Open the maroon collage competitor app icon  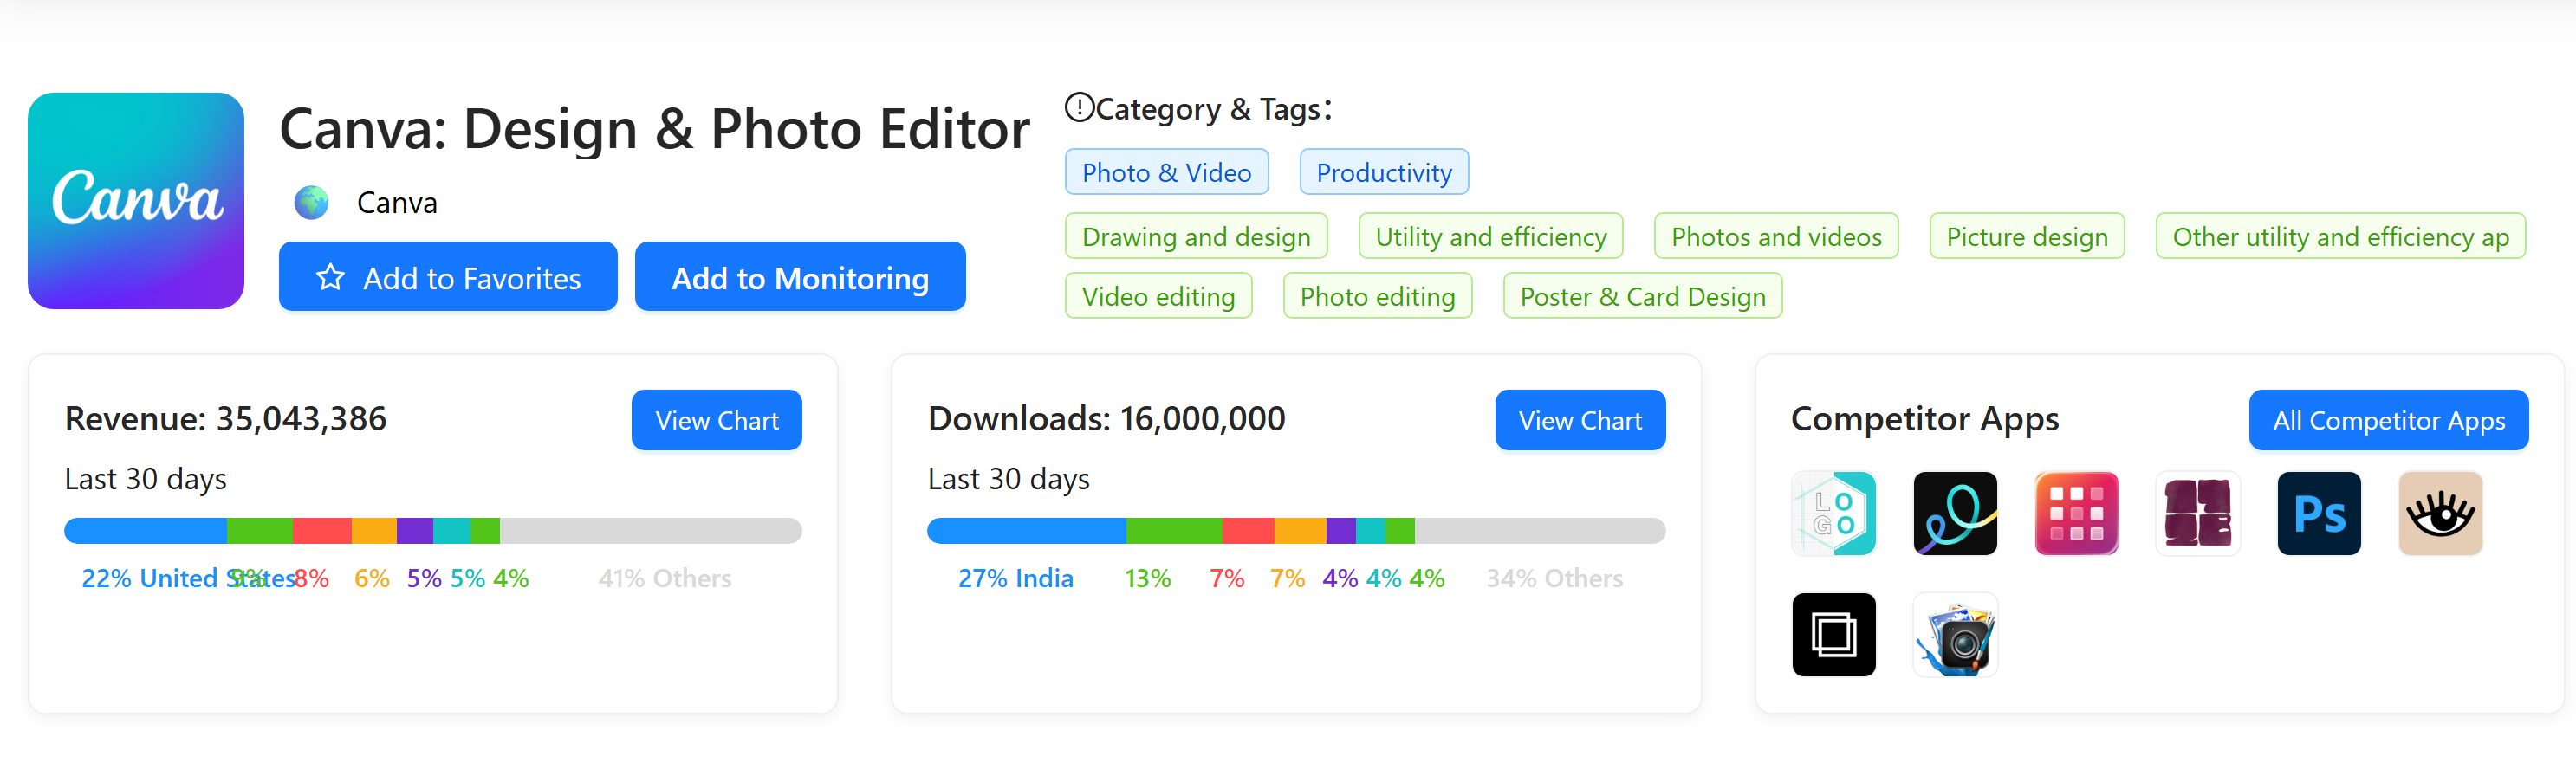click(x=2197, y=514)
